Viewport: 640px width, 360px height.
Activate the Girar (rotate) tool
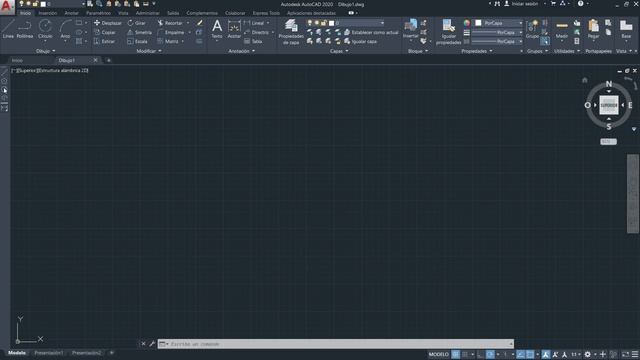136,23
